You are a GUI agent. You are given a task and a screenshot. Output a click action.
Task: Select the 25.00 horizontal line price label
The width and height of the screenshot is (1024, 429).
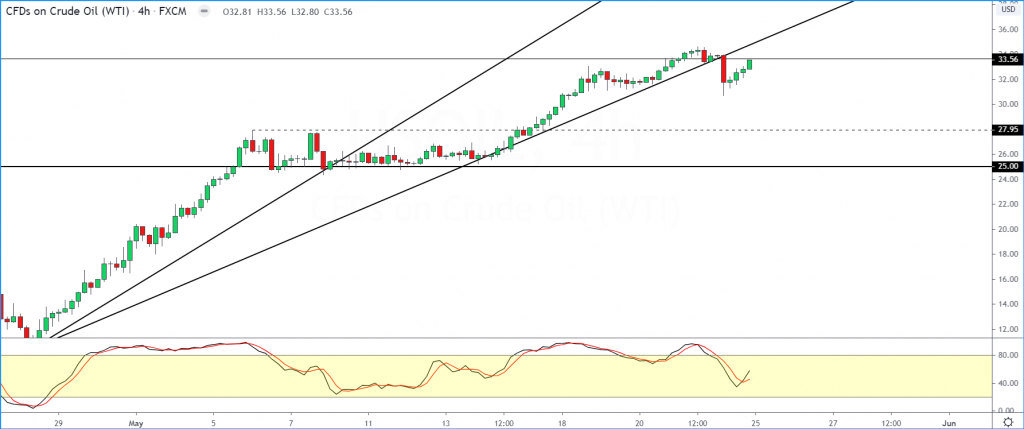point(1008,167)
